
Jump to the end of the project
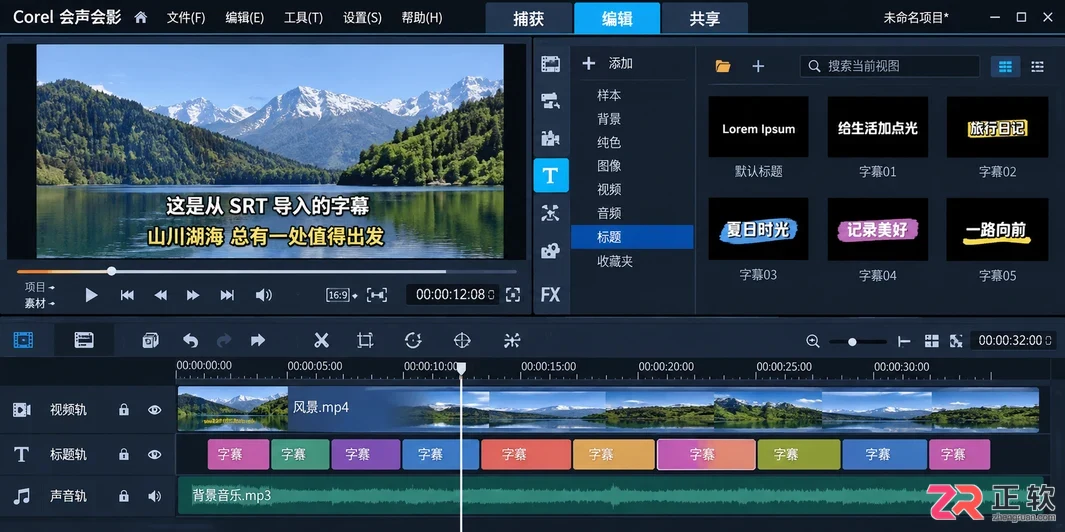(x=227, y=295)
